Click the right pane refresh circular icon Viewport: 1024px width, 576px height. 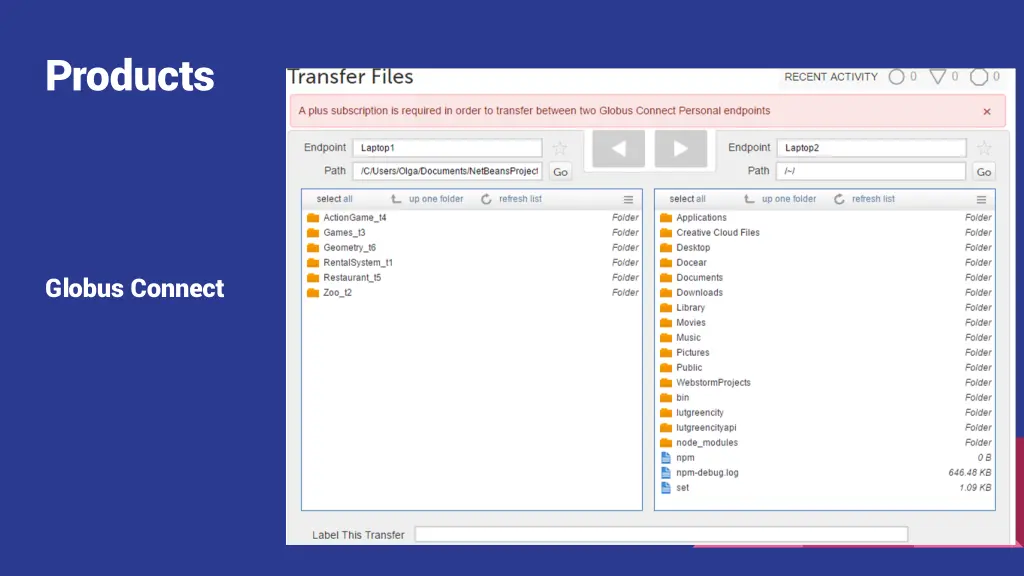coord(839,199)
